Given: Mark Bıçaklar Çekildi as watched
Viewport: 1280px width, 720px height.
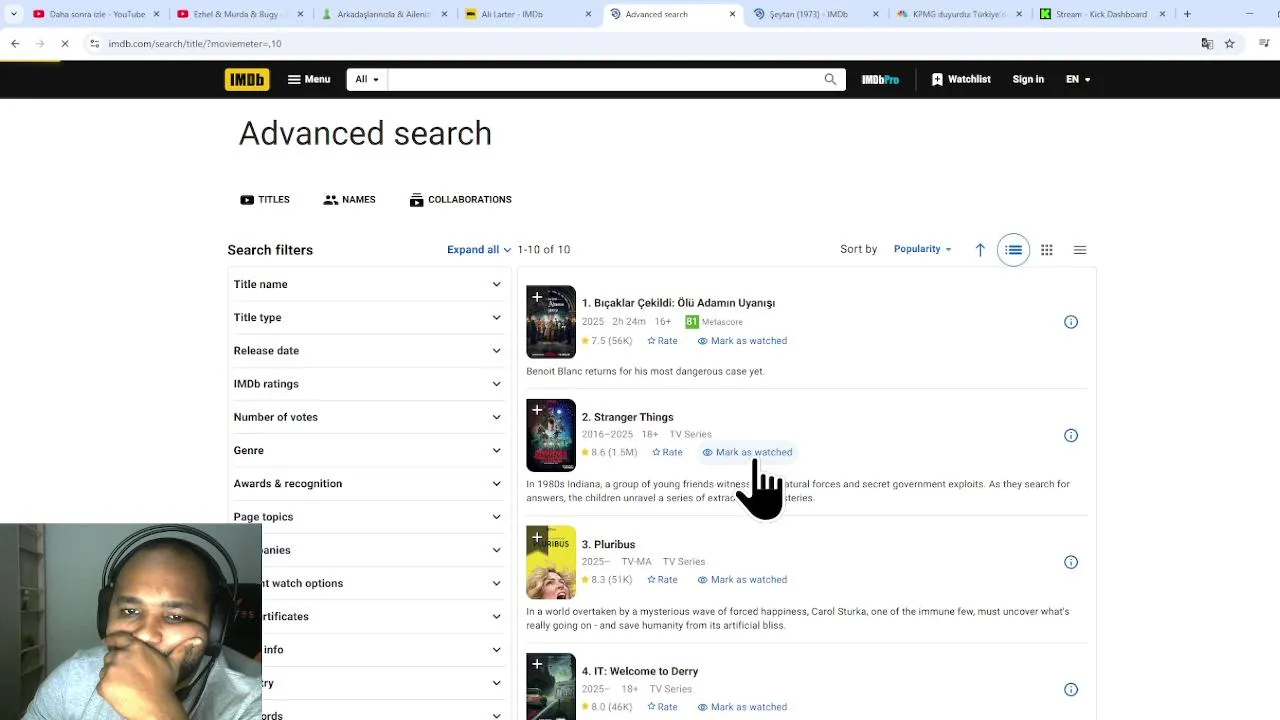Looking at the screenshot, I should tap(742, 341).
